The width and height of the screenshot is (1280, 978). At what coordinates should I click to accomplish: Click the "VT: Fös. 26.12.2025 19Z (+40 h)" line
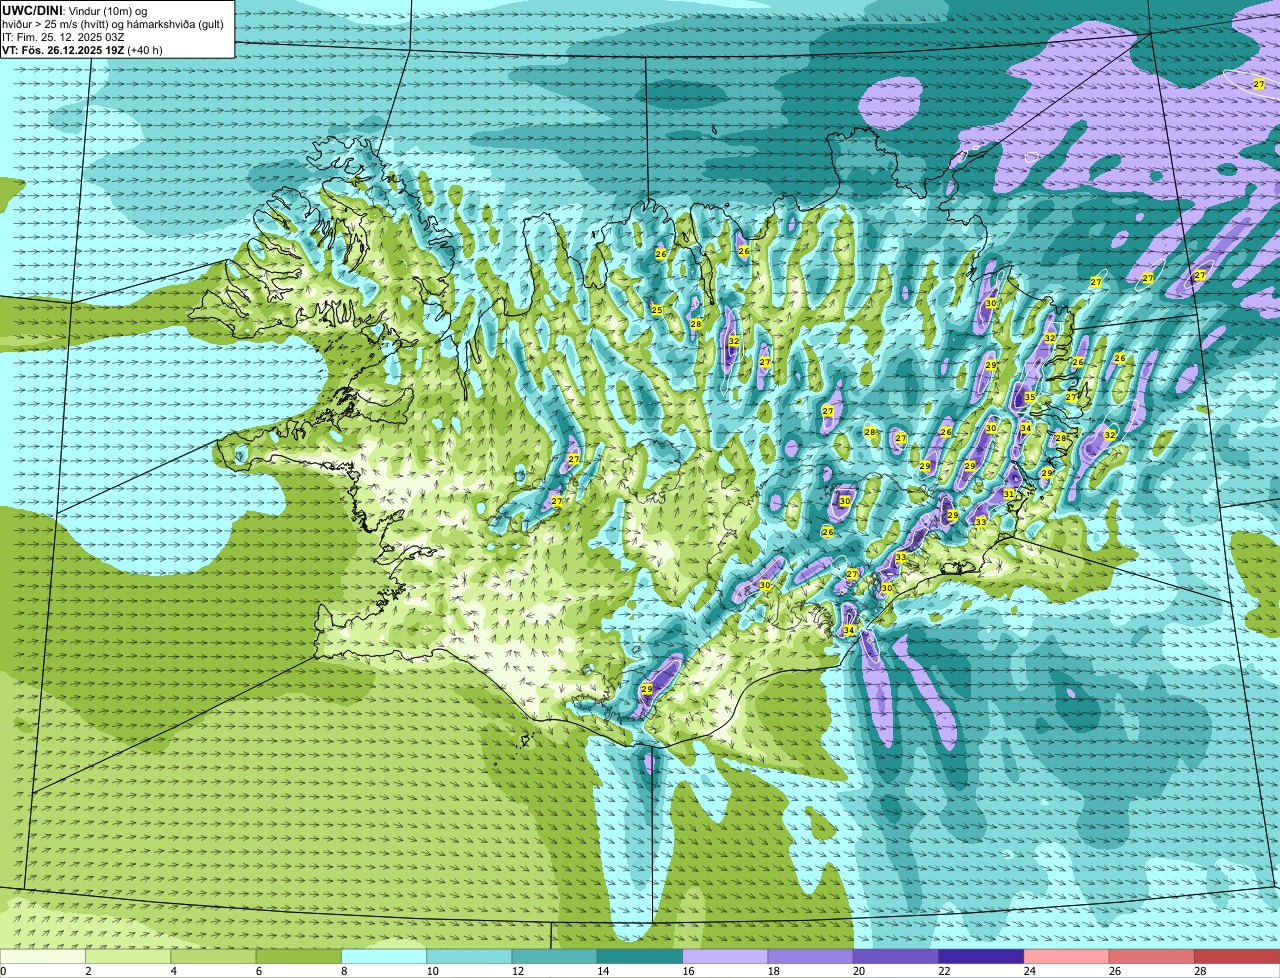click(82, 49)
